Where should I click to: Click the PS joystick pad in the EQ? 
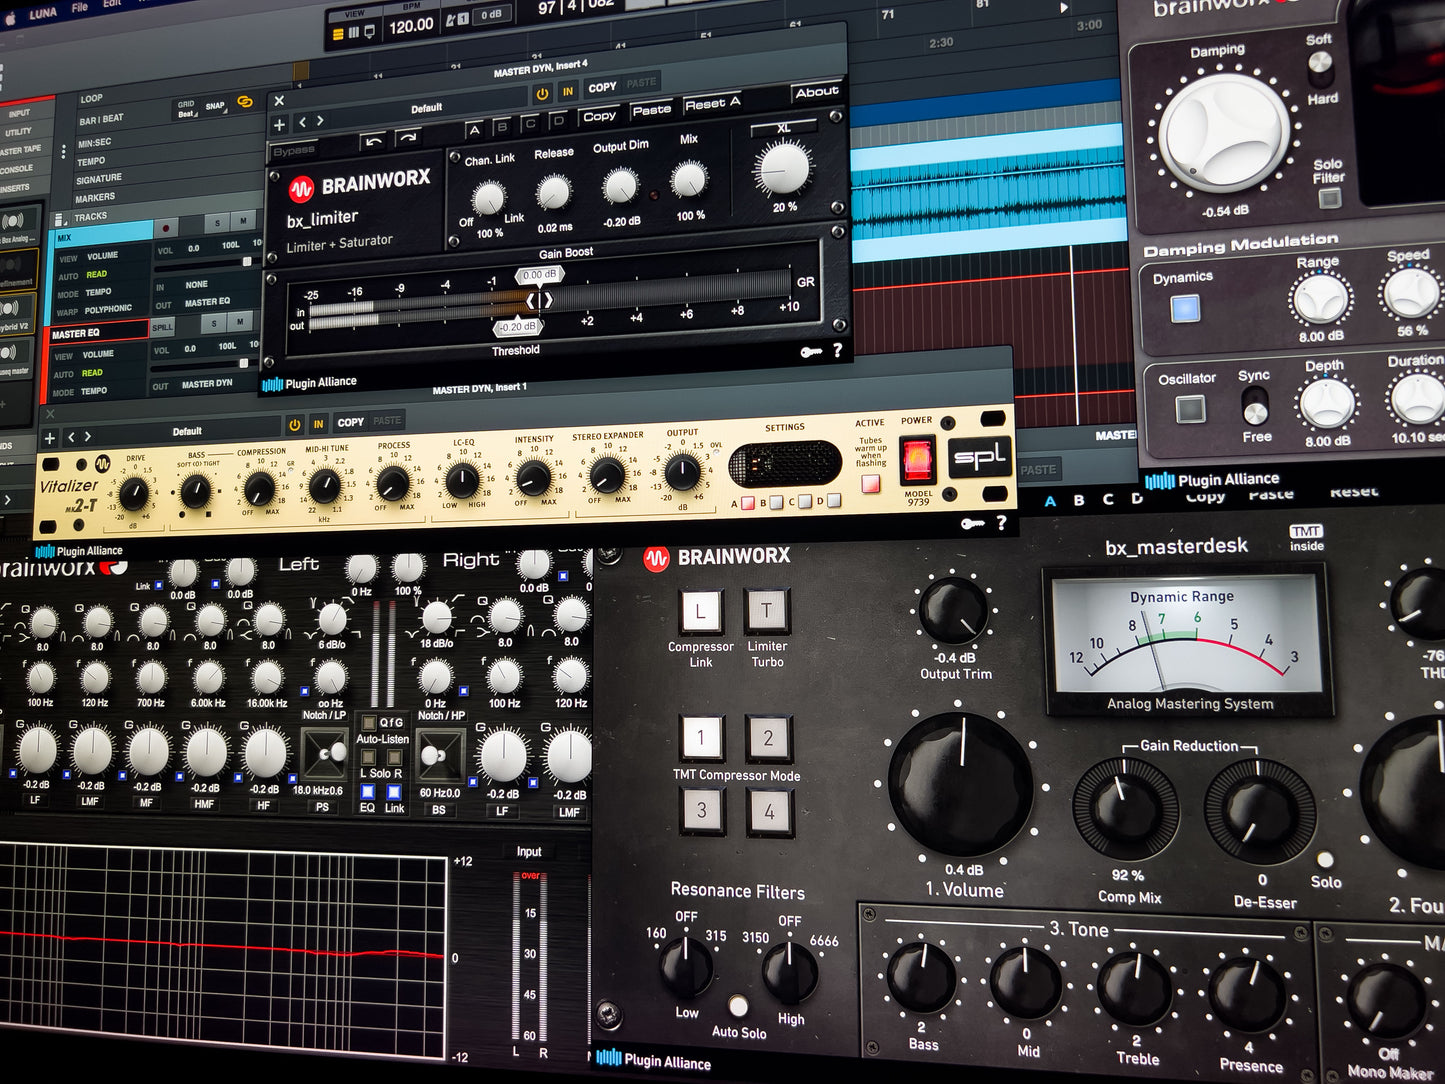tap(325, 755)
